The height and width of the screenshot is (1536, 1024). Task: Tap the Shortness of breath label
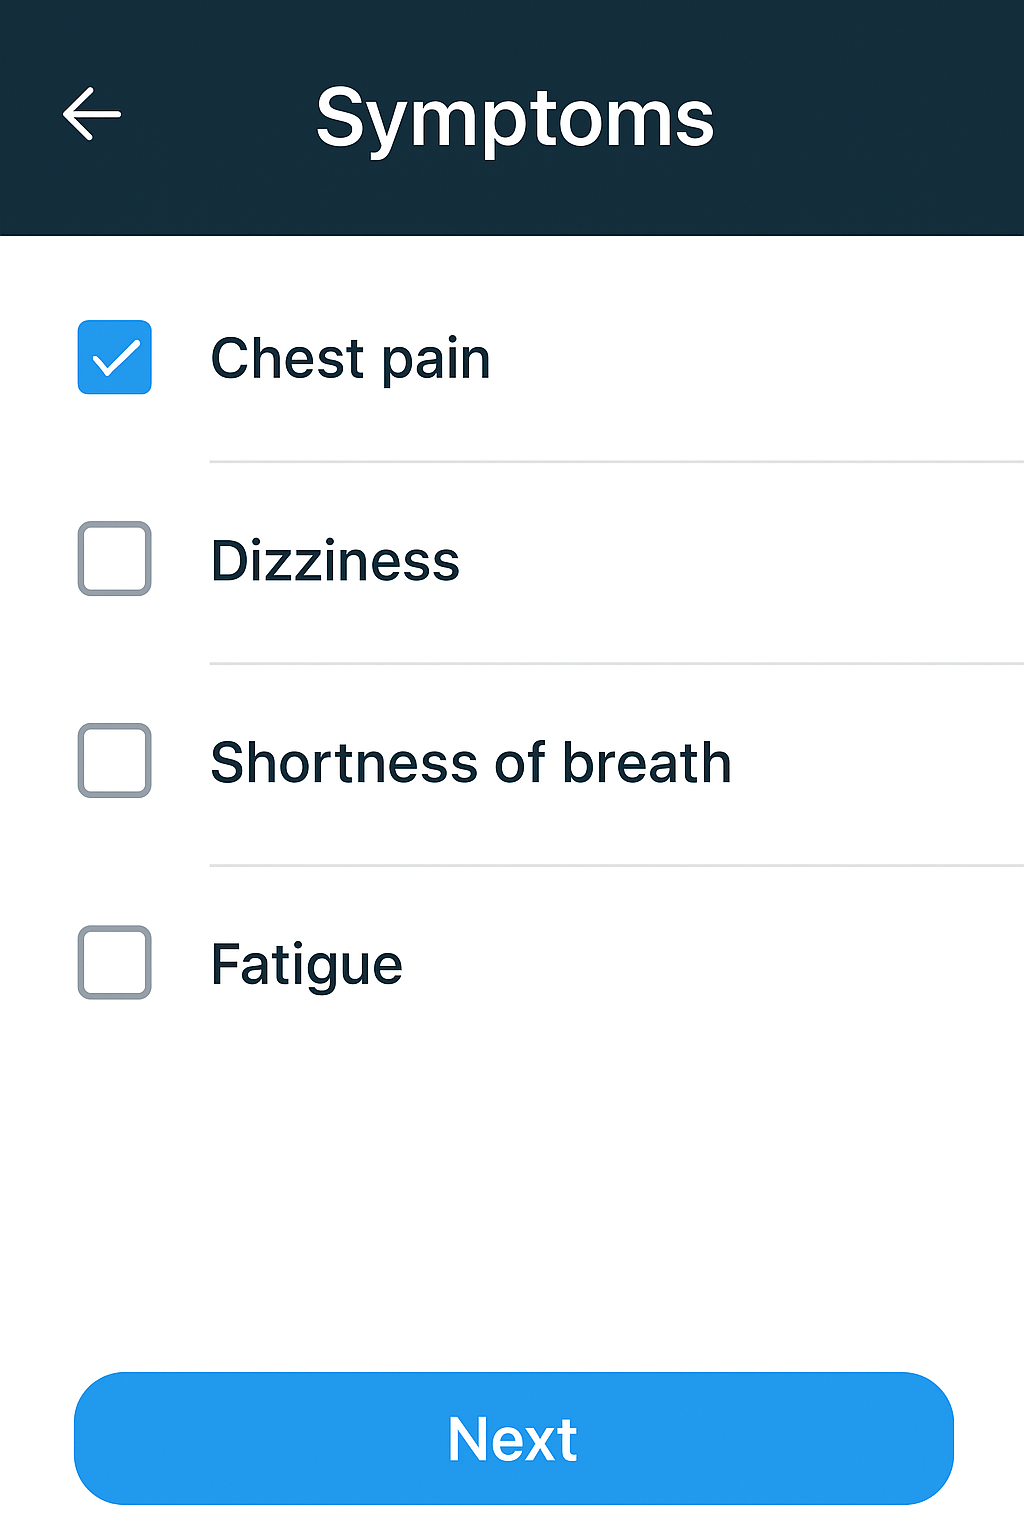[471, 763]
